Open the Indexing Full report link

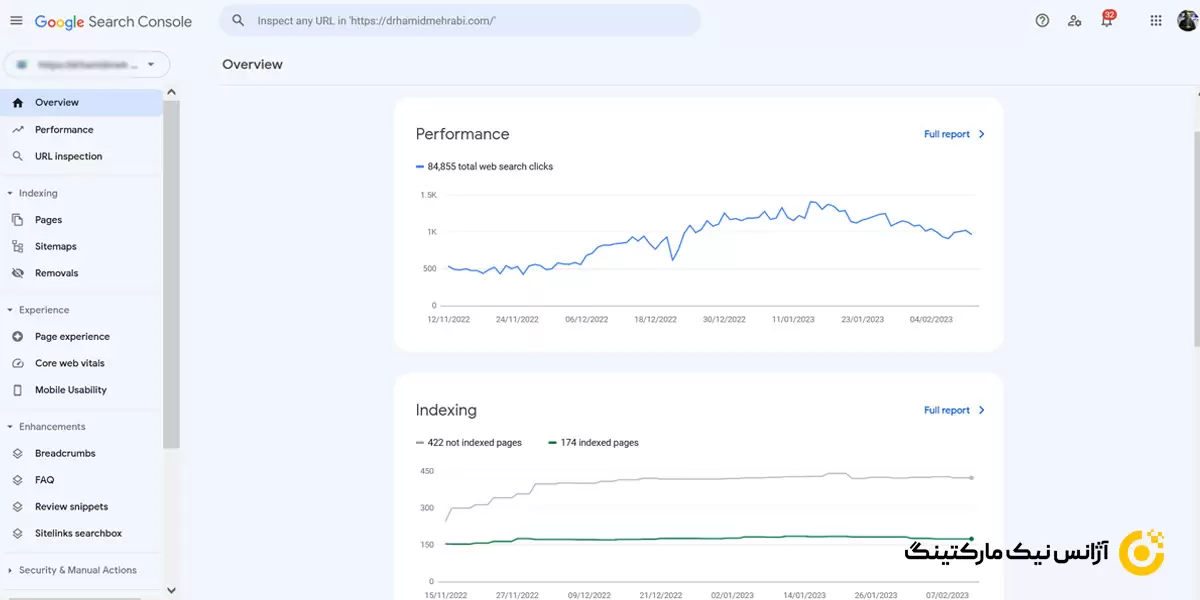(x=954, y=410)
